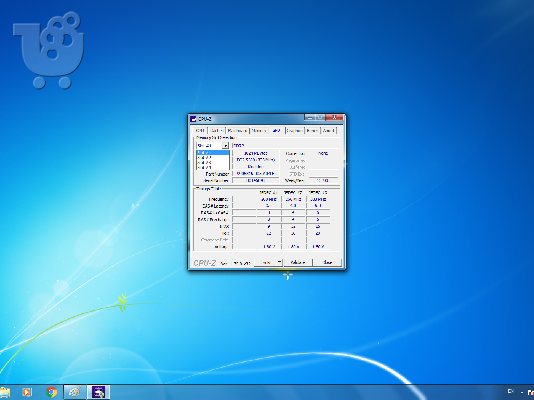Switch to Paint in the taskbar
The width and height of the screenshot is (534, 400).
75,392
